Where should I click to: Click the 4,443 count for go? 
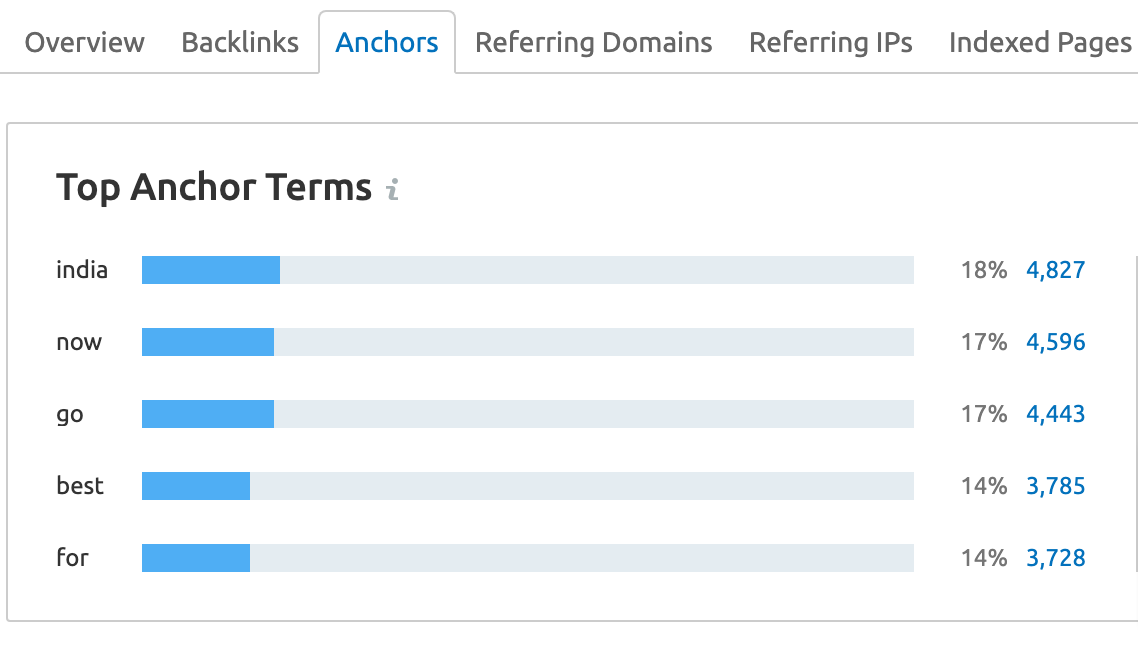1056,413
